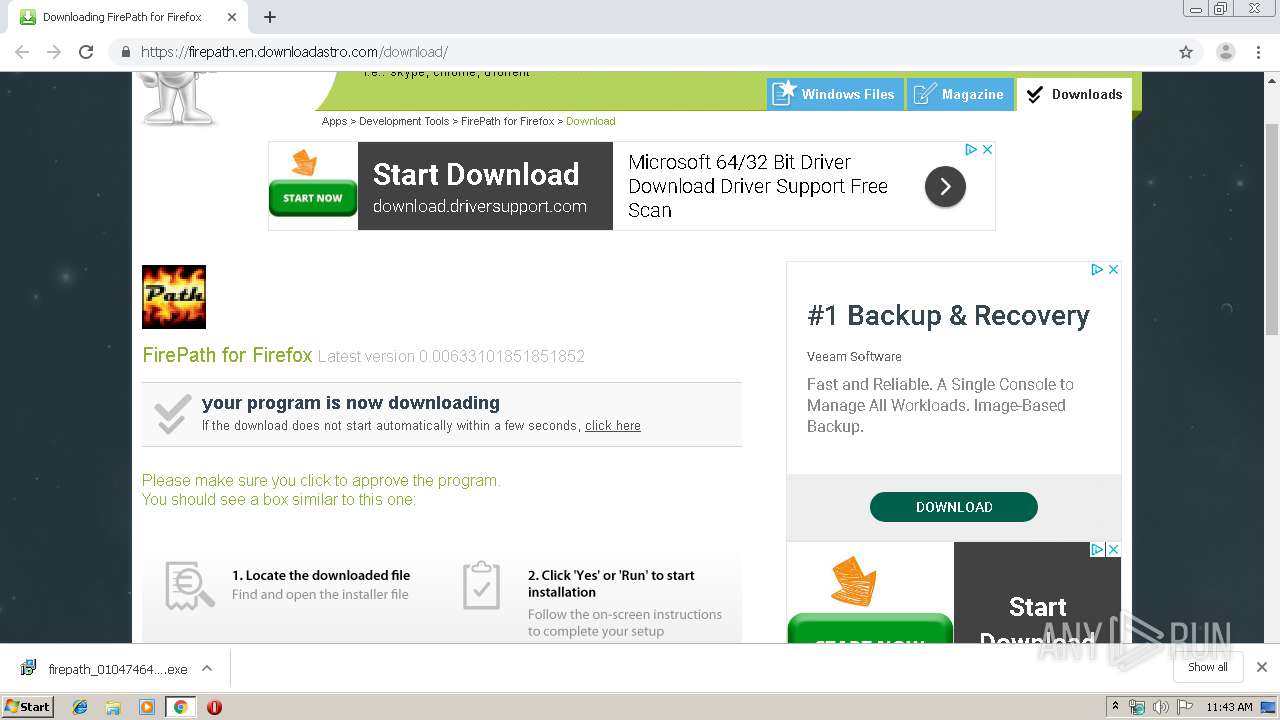
Task: Go forward to the next page
Action: click(x=54, y=52)
